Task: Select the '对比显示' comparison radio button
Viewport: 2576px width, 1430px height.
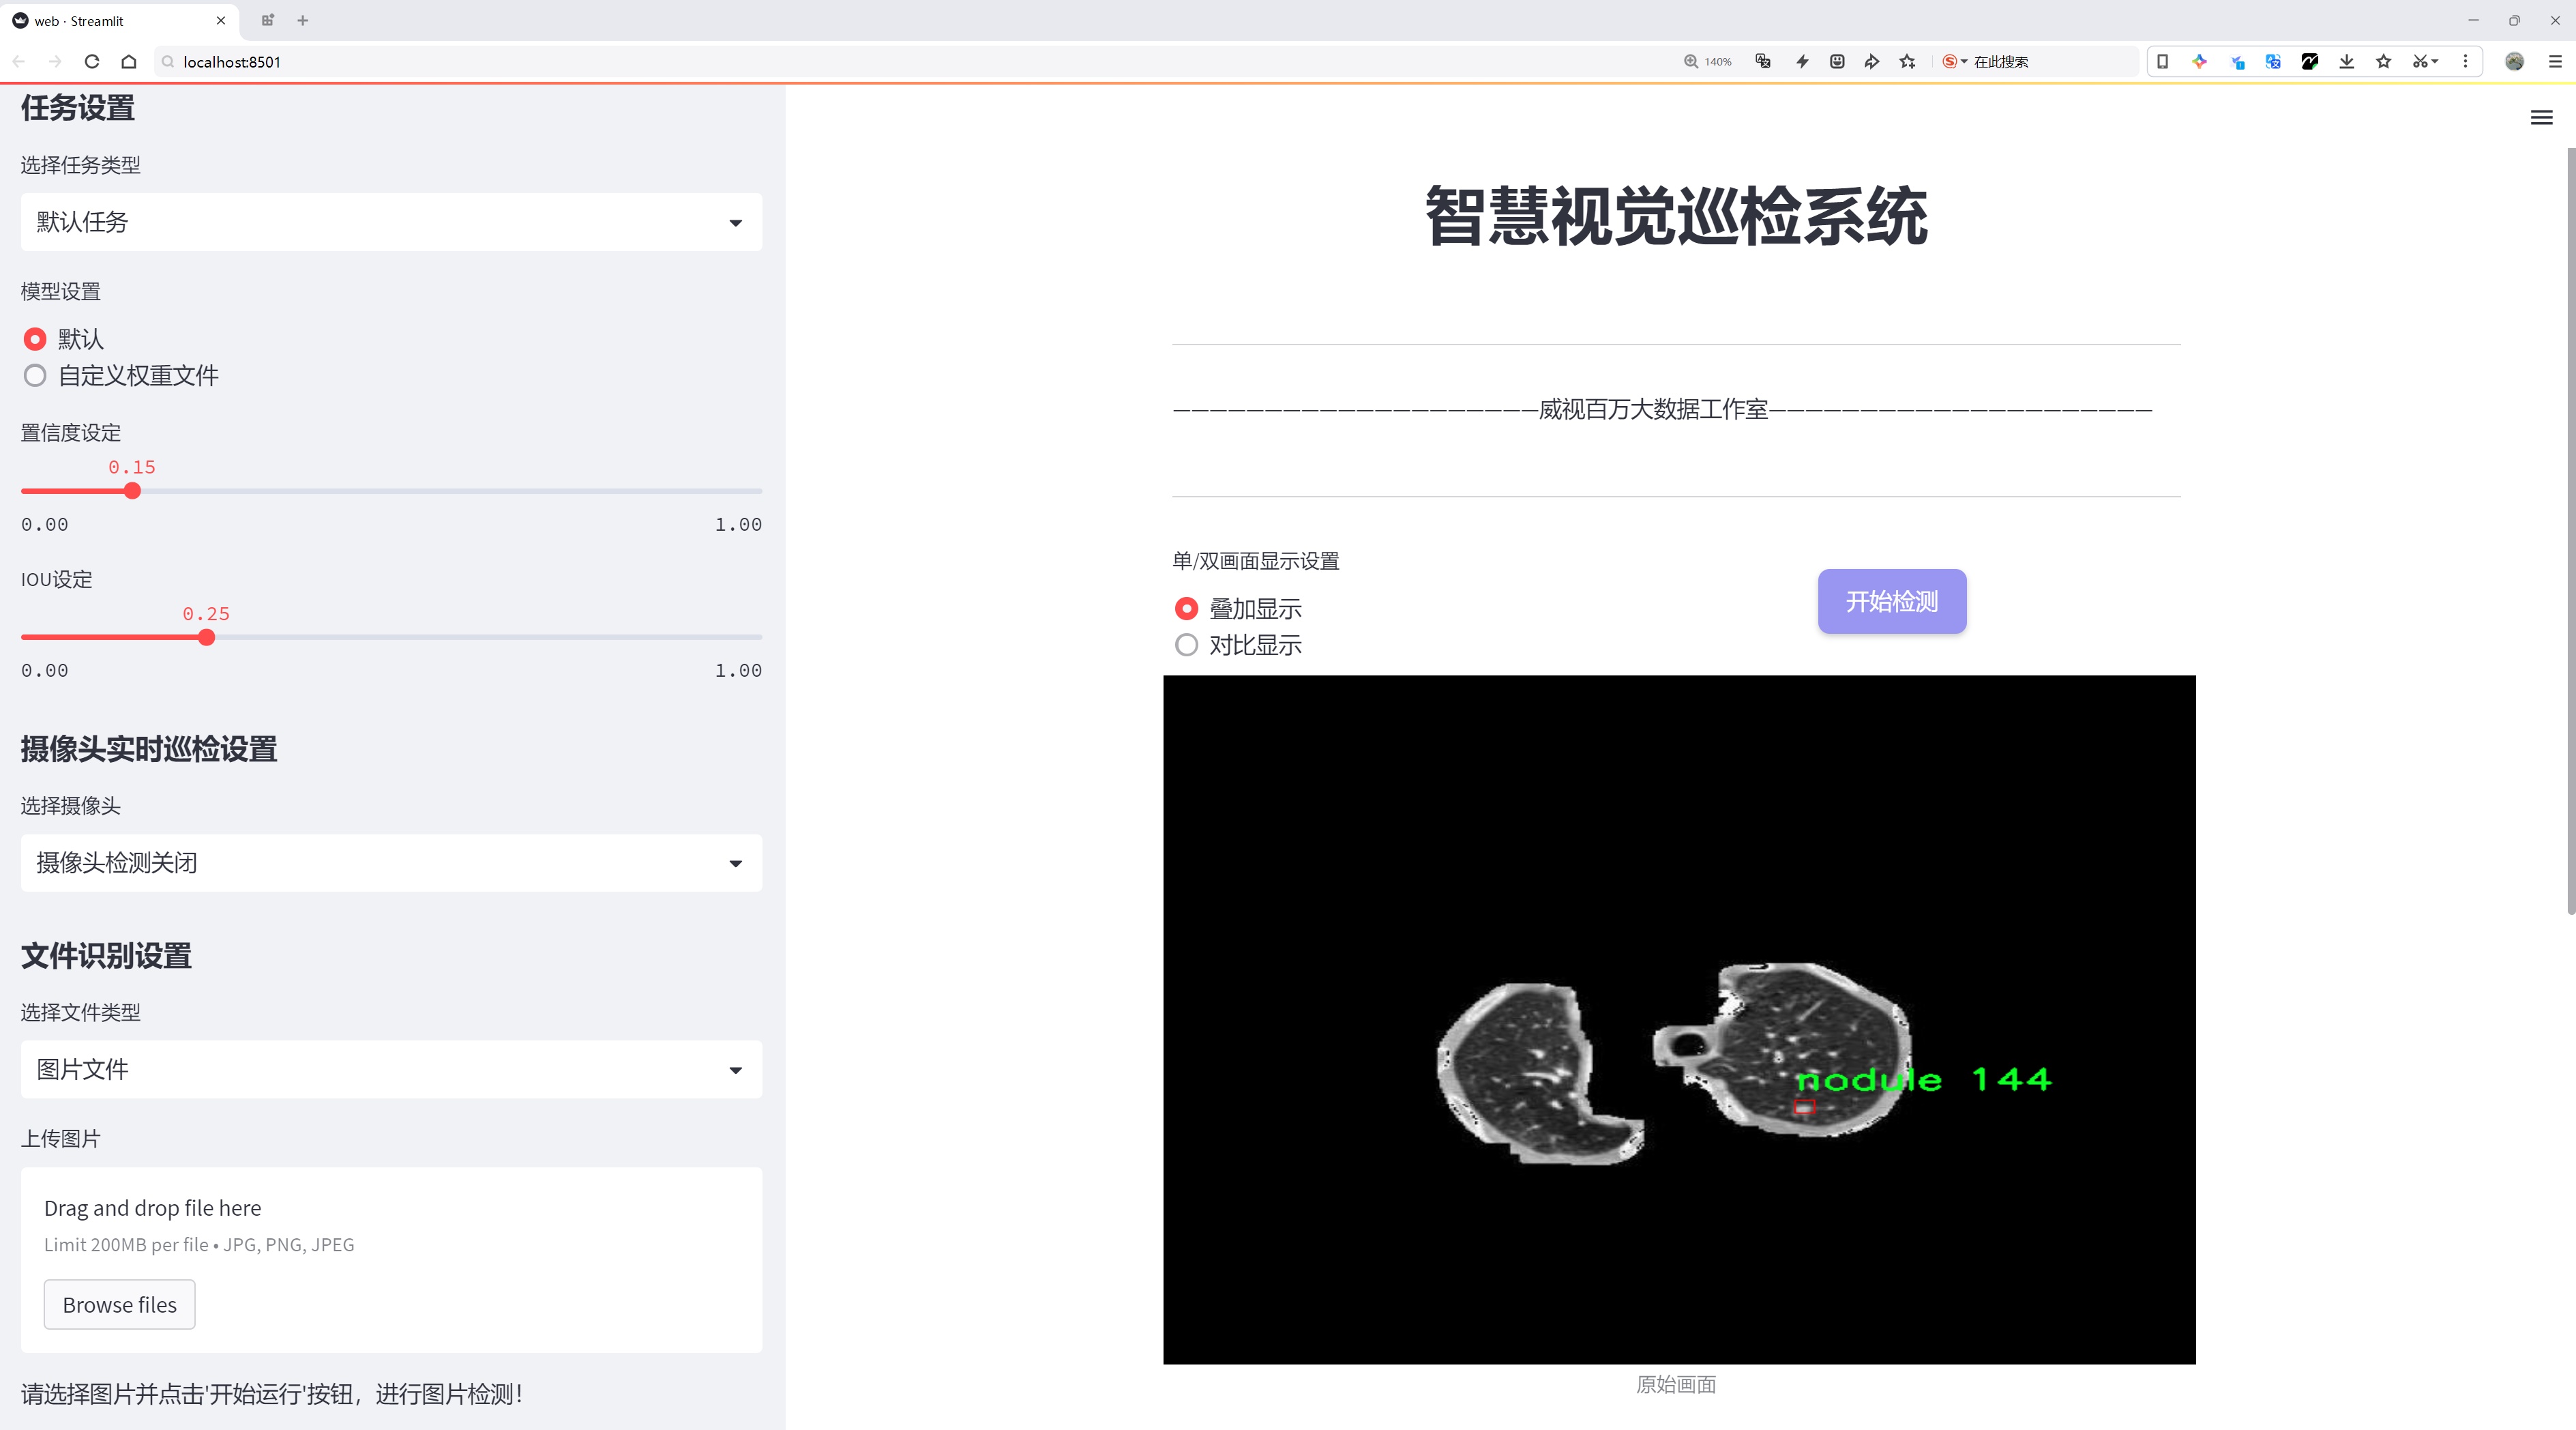Action: tap(1186, 645)
